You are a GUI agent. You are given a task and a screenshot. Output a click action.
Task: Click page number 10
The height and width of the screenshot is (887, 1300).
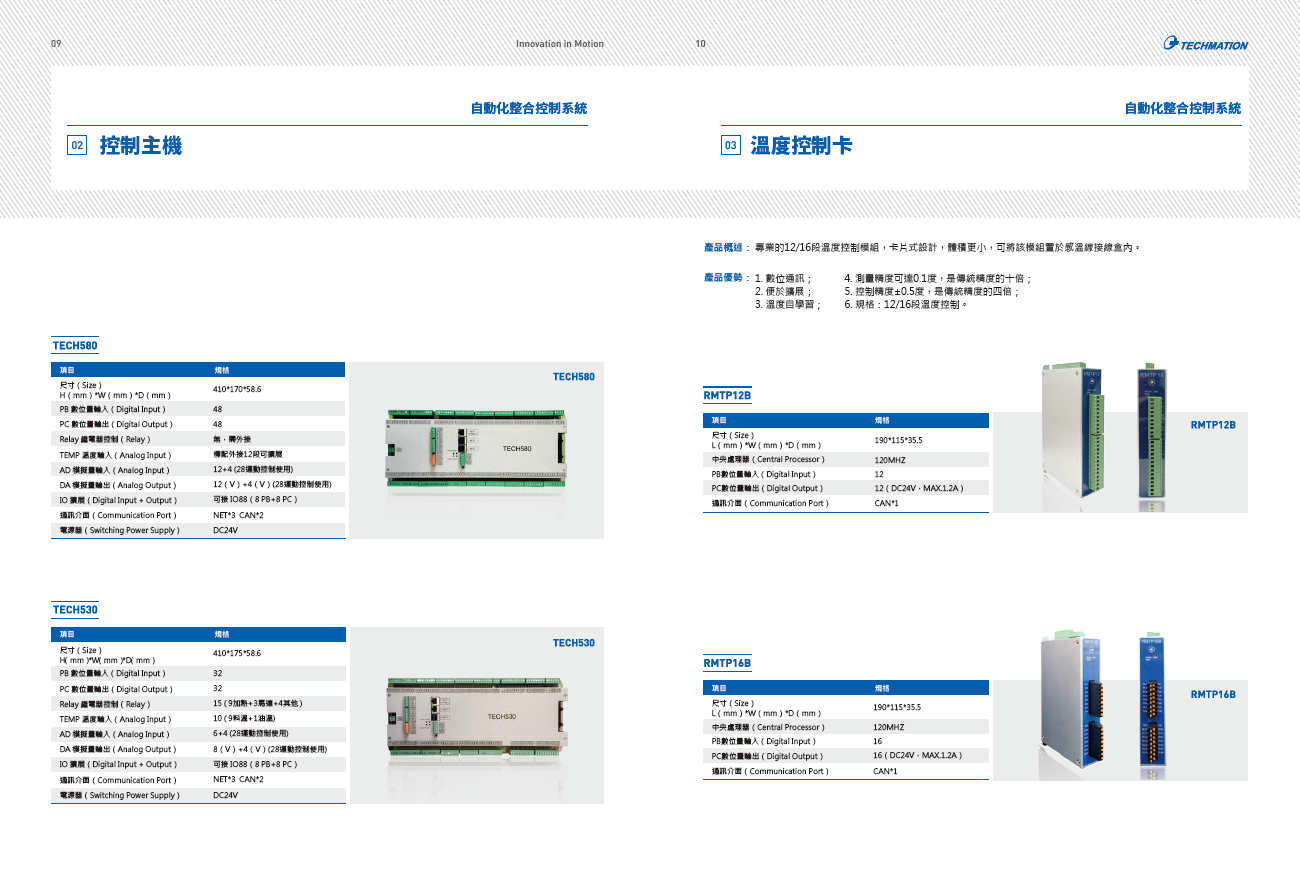tap(701, 44)
